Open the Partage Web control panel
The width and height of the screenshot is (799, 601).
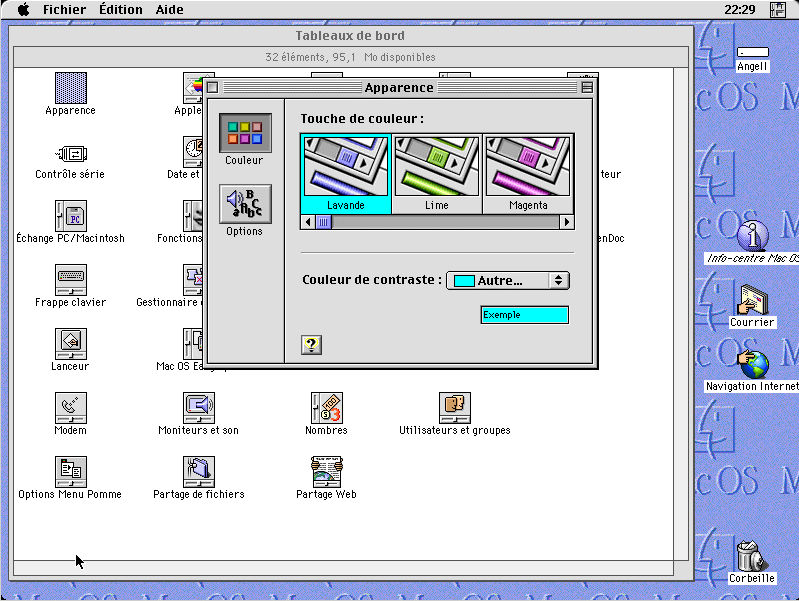pos(327,472)
